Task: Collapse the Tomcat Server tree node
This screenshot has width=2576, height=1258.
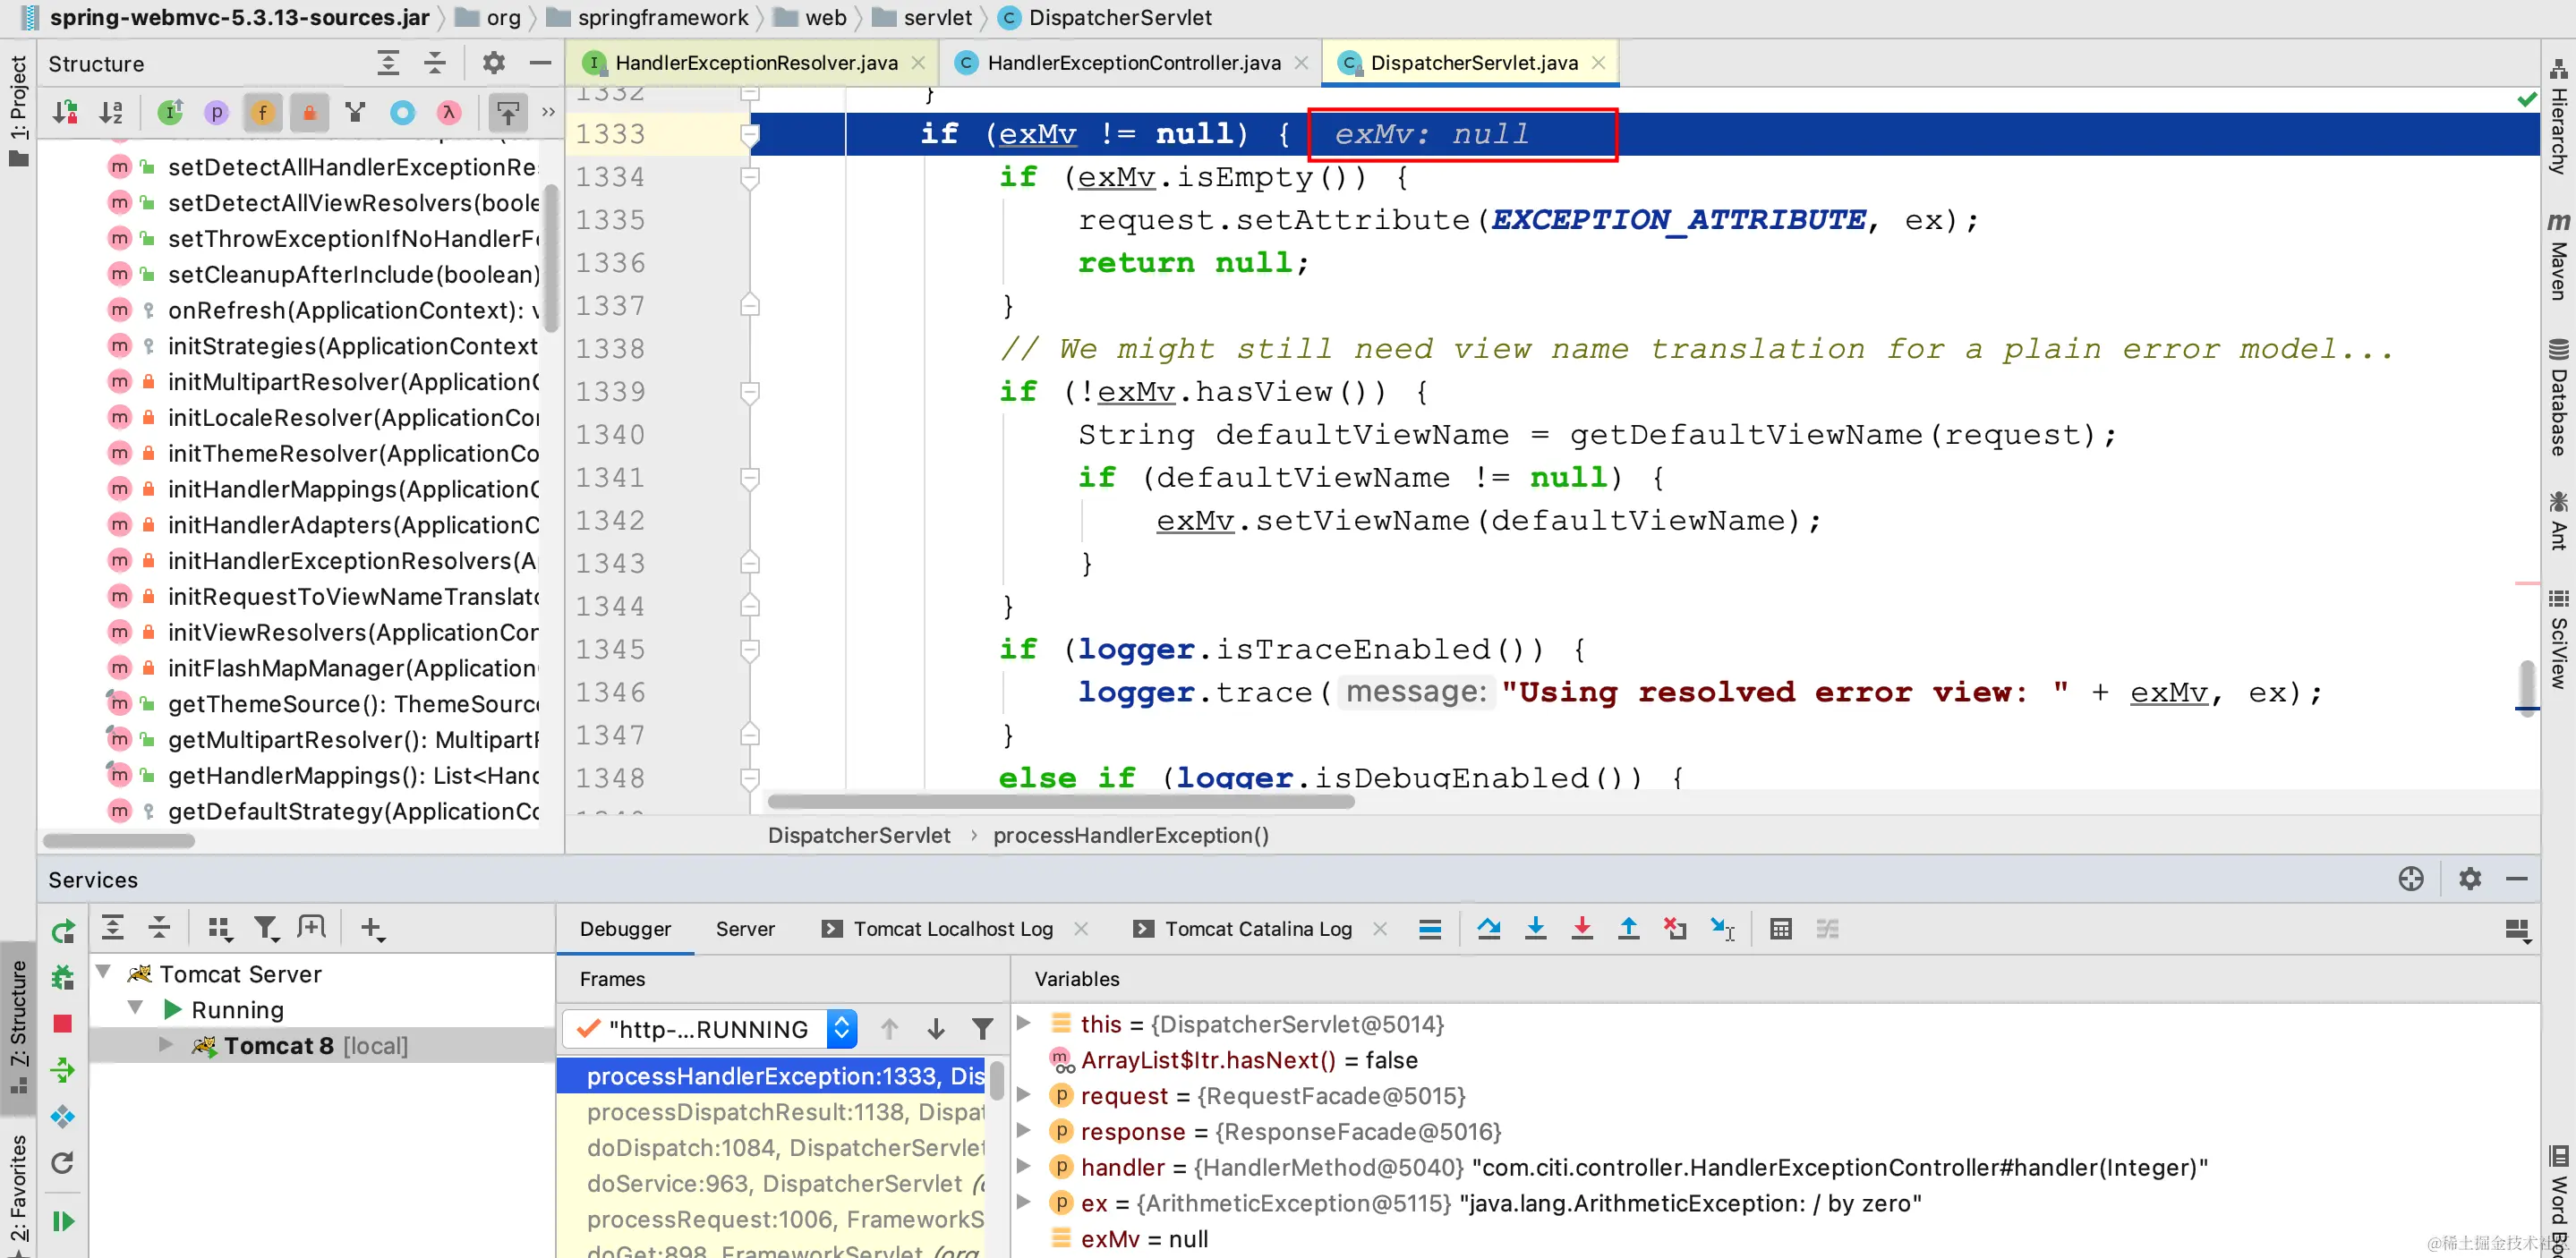Action: [x=103, y=972]
